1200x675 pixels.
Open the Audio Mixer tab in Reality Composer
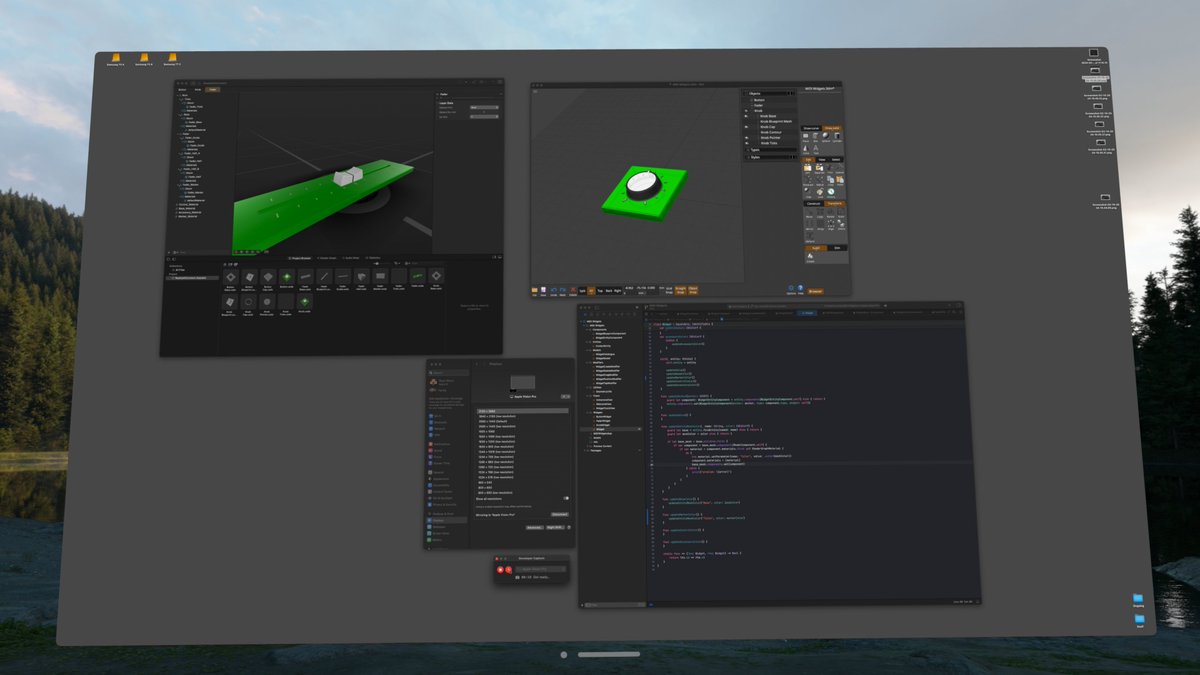coord(351,258)
